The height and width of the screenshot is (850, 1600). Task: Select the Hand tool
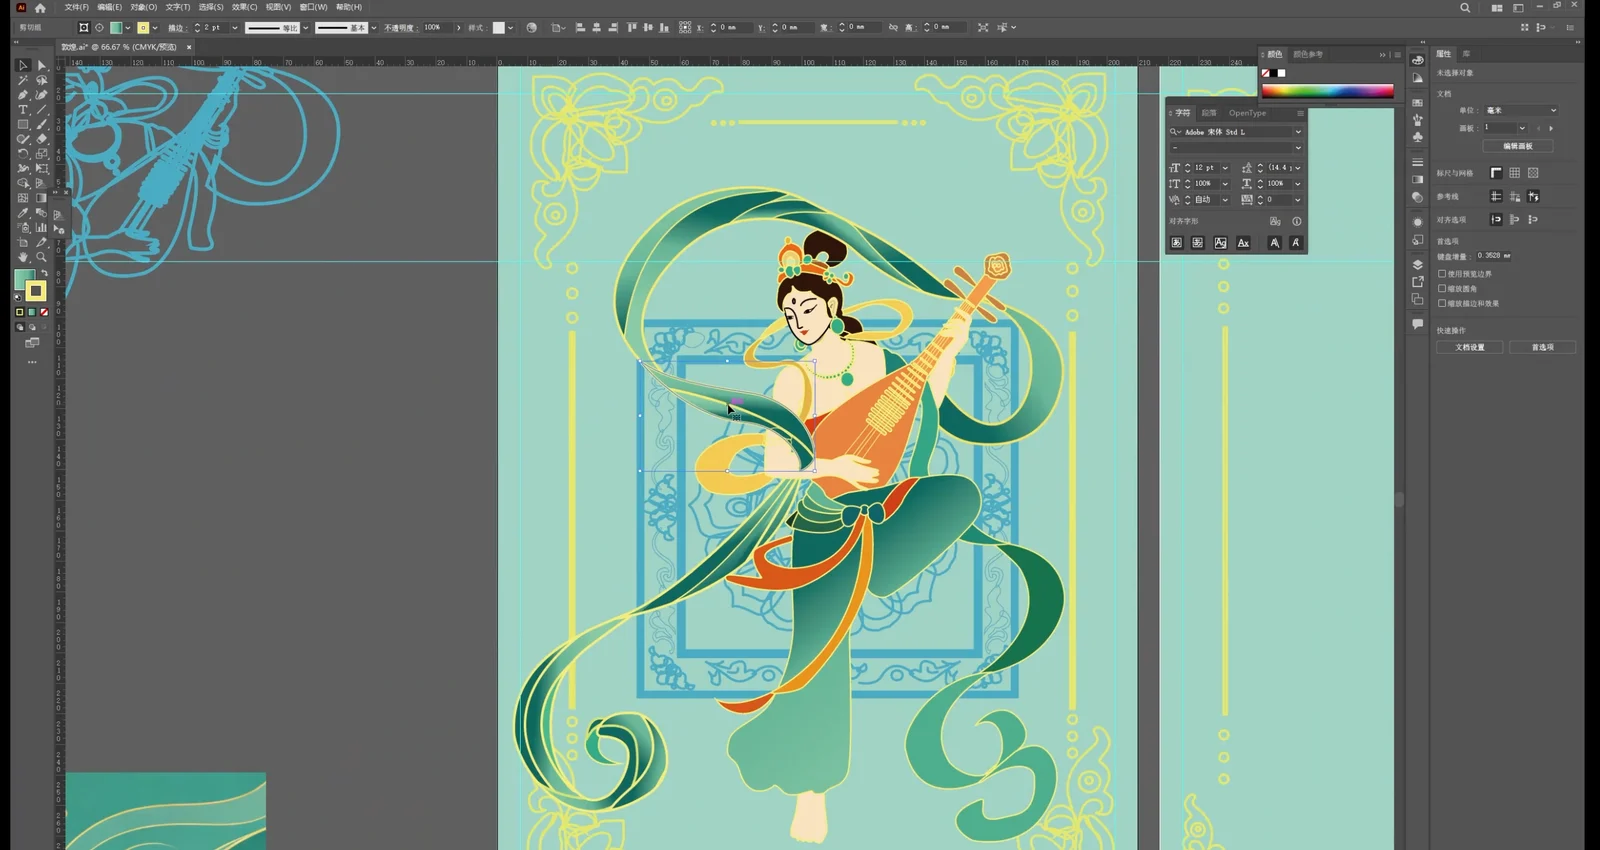[23, 257]
